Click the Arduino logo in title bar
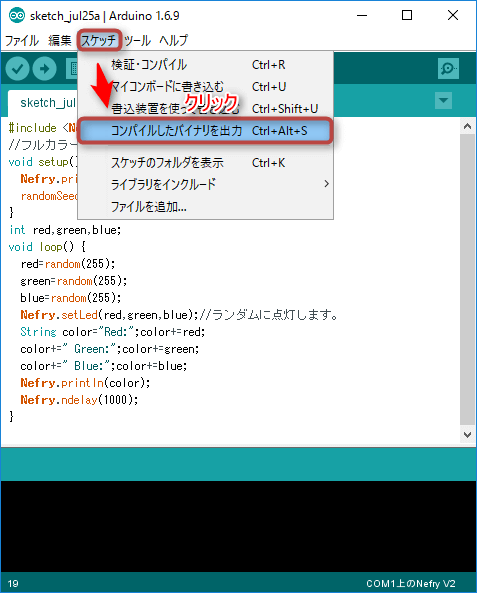 point(17,16)
